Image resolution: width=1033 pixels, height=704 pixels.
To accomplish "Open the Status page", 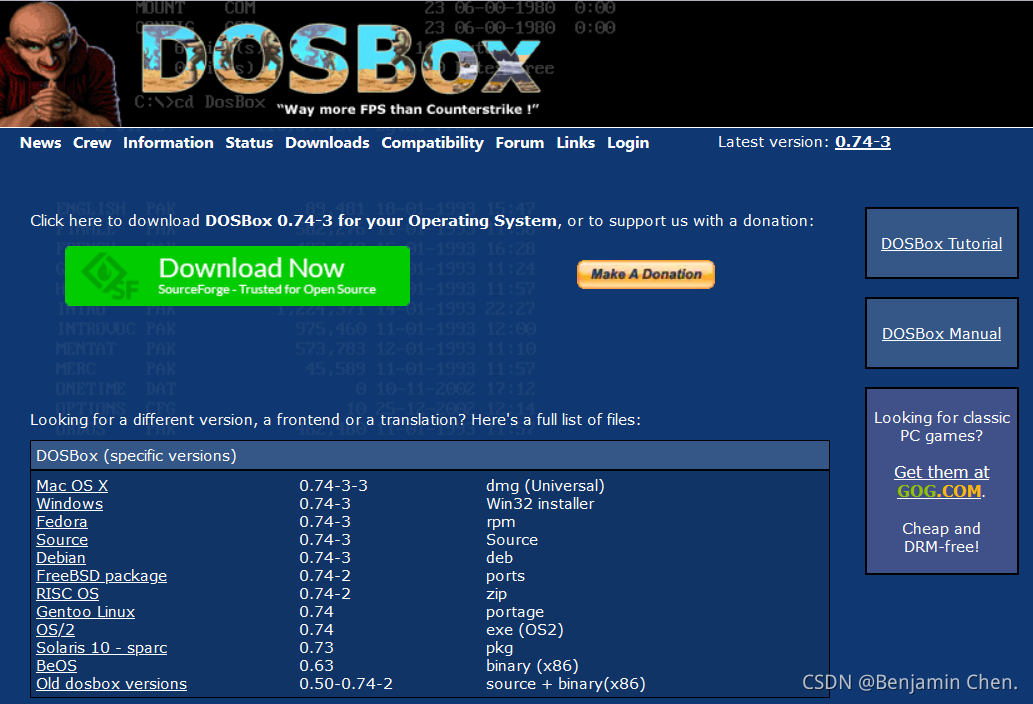I will tap(249, 143).
